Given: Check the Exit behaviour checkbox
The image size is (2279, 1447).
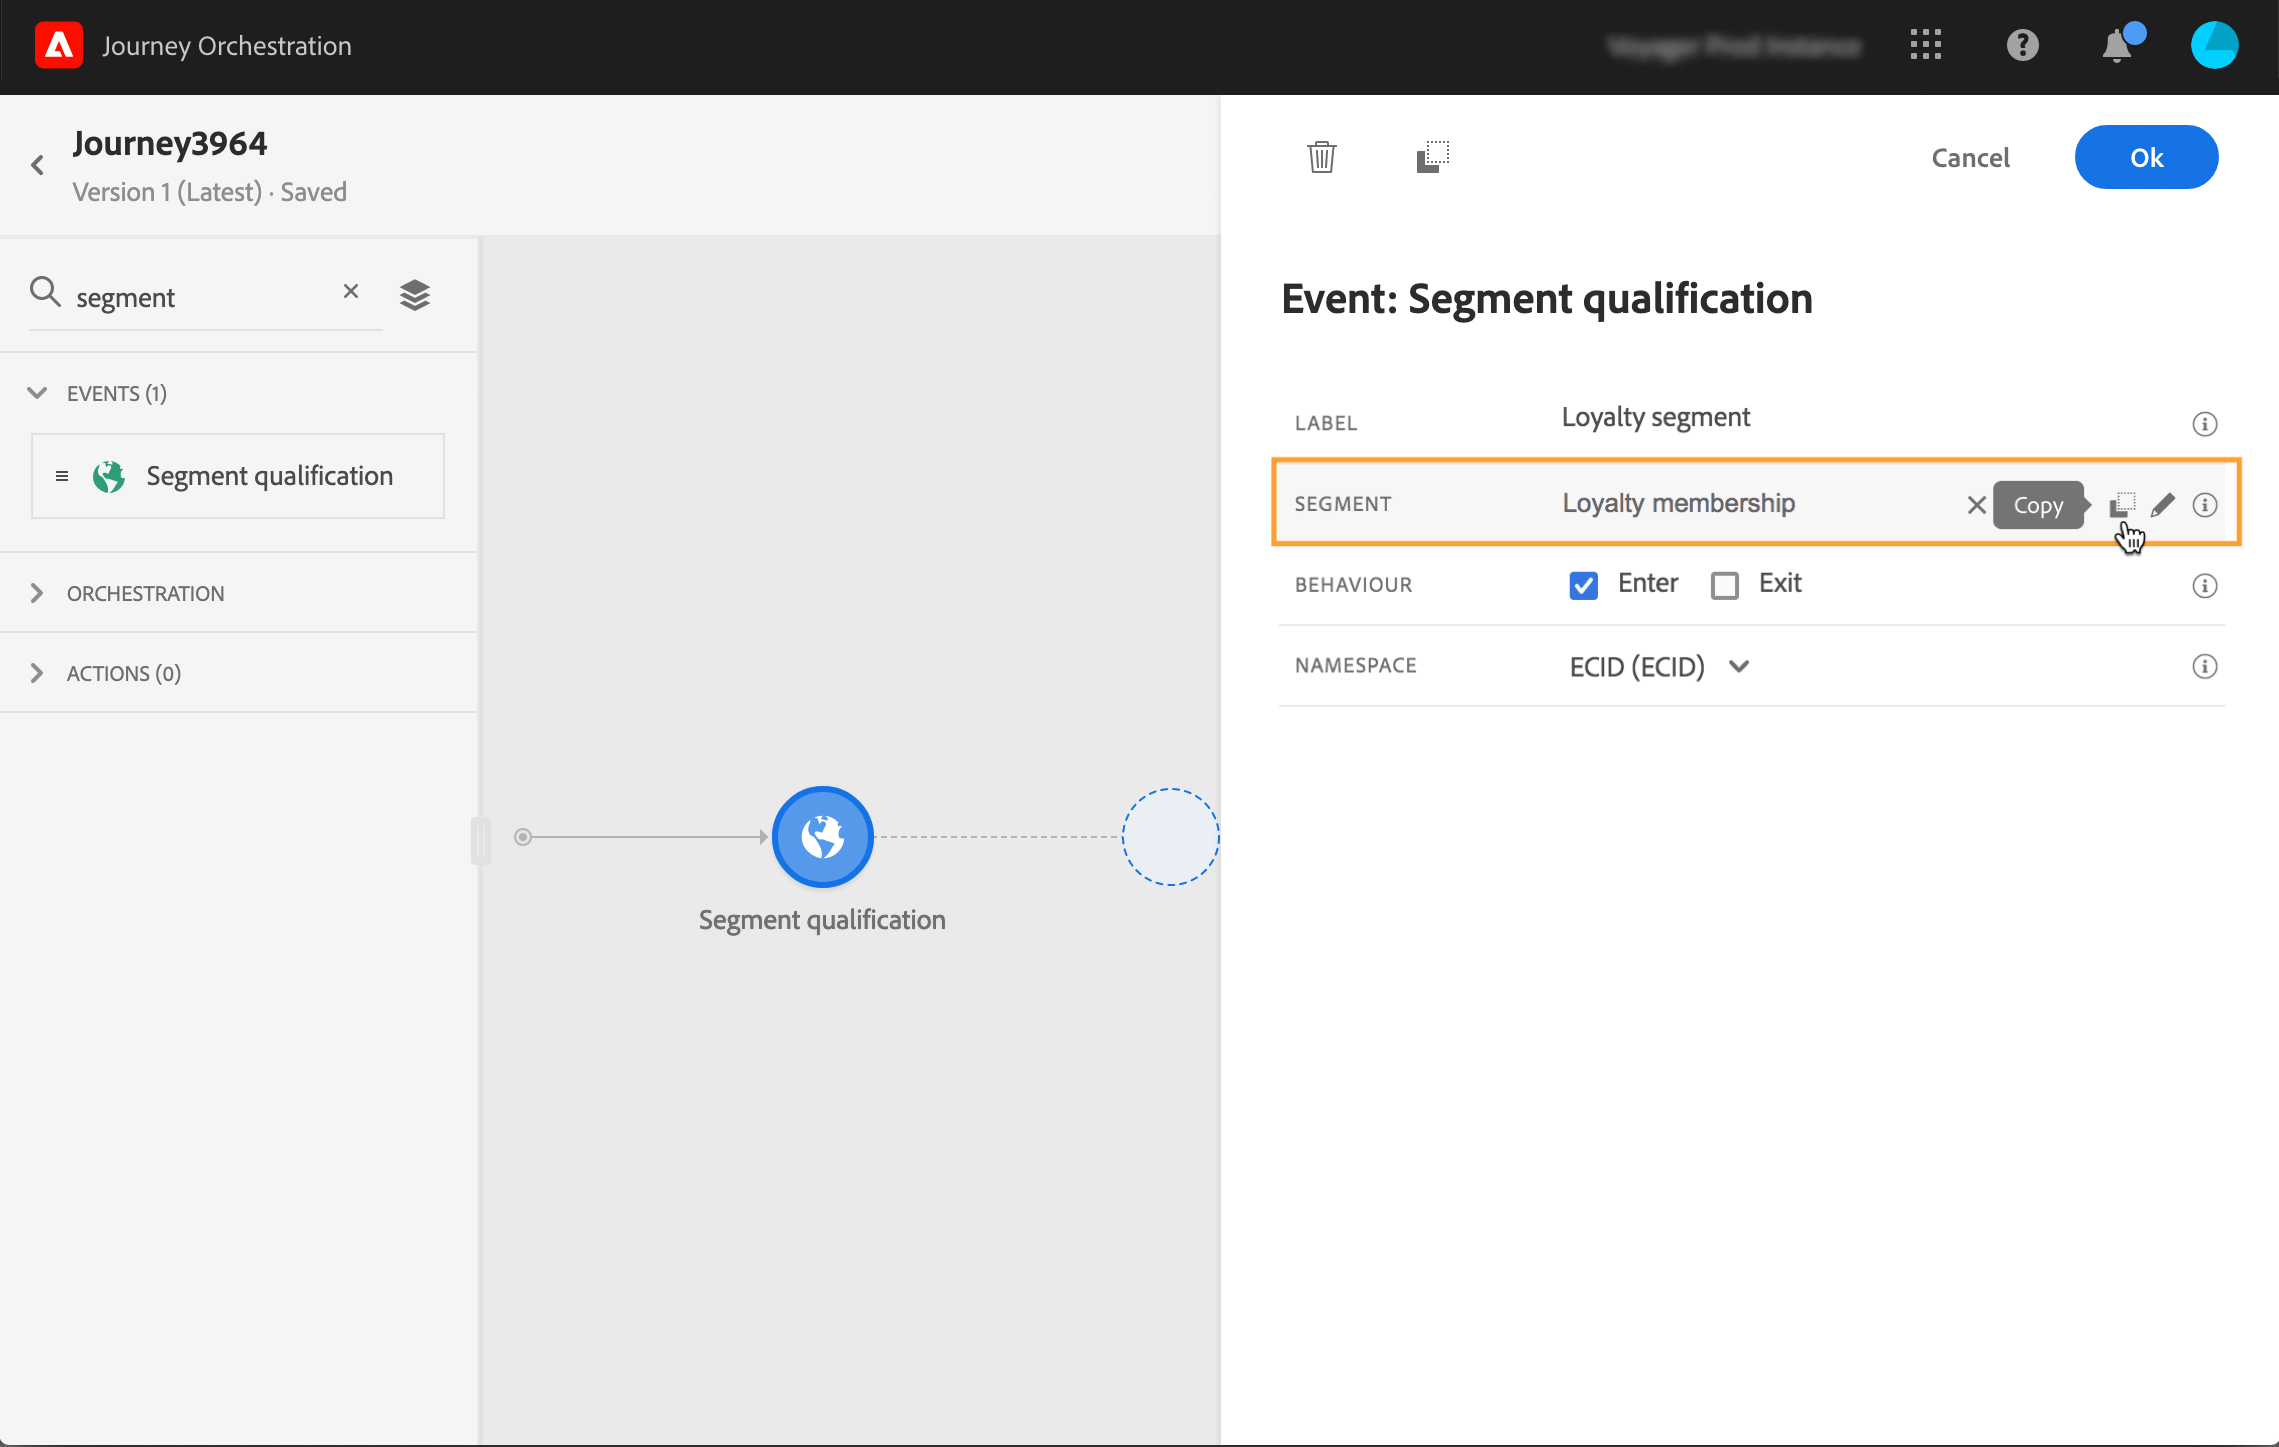Looking at the screenshot, I should [x=1724, y=585].
